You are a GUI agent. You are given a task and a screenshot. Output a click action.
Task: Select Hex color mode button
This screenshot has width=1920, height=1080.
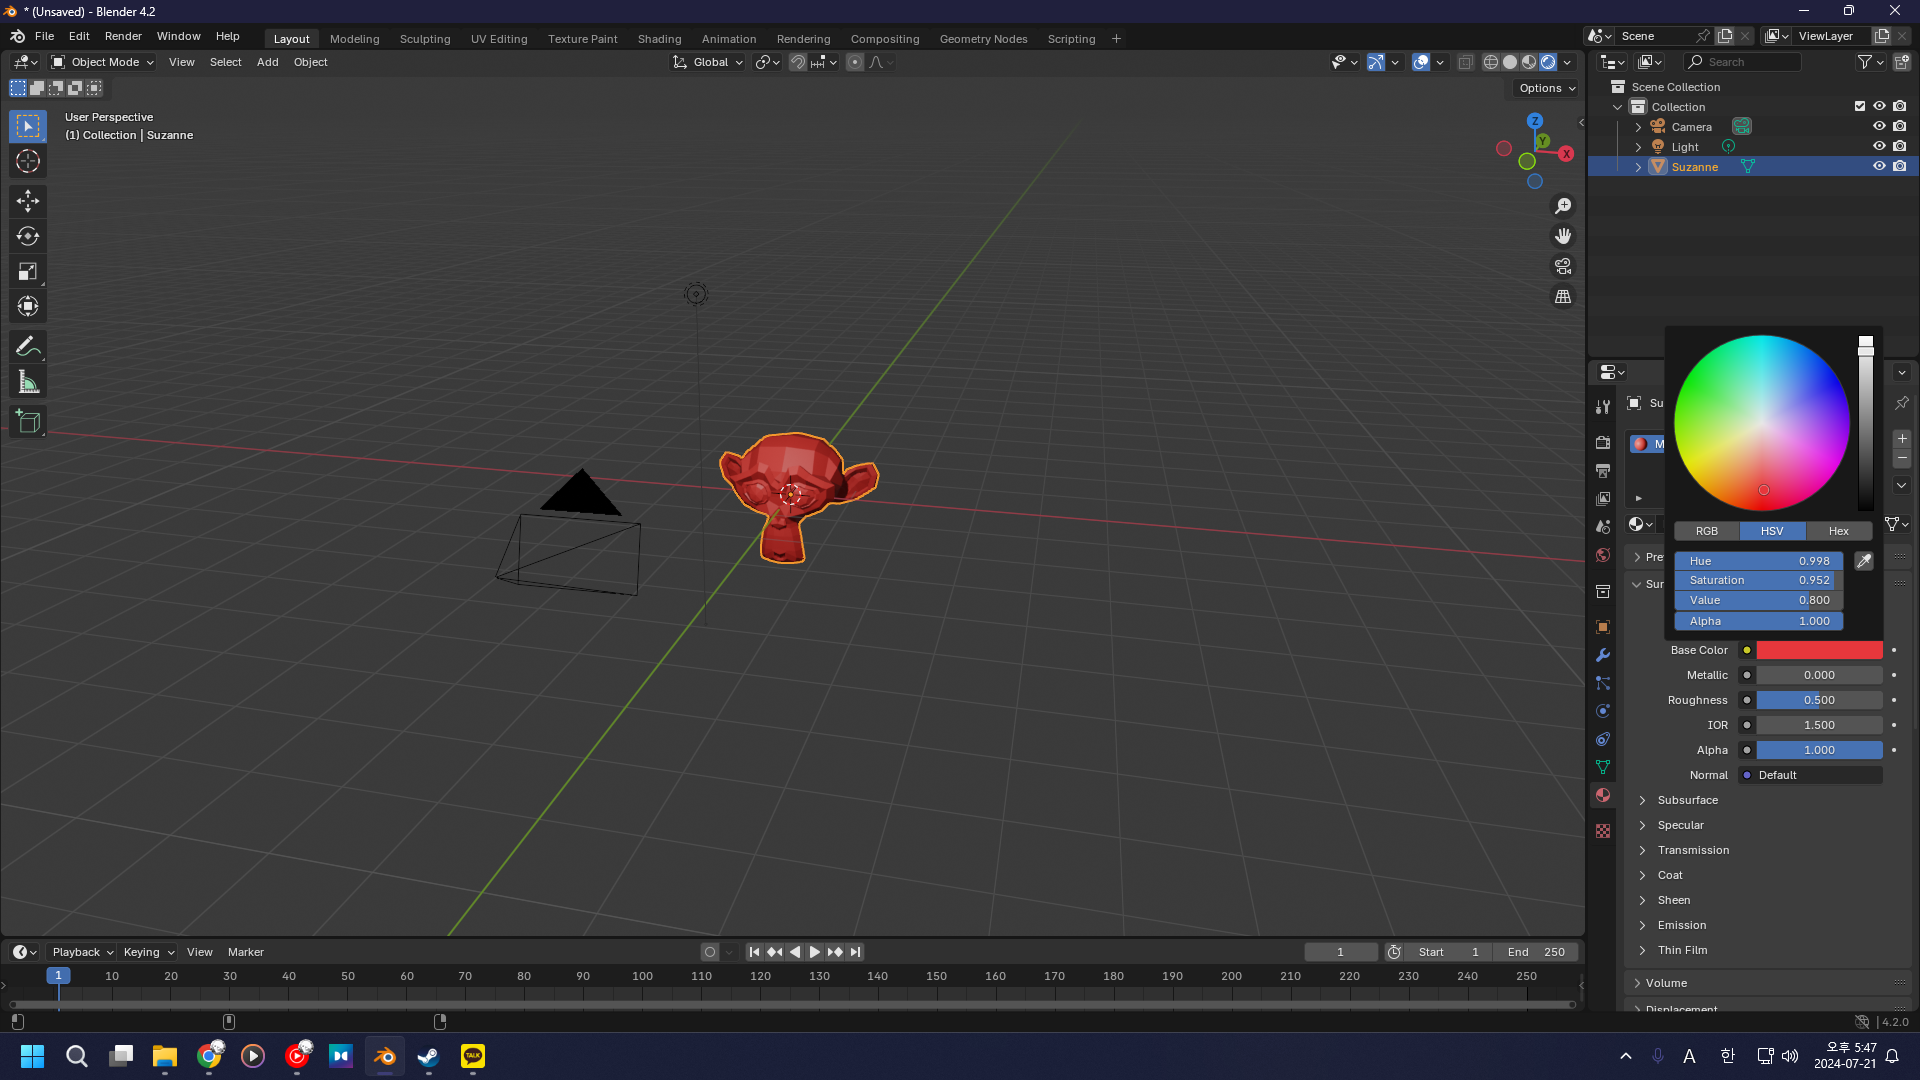[1838, 531]
